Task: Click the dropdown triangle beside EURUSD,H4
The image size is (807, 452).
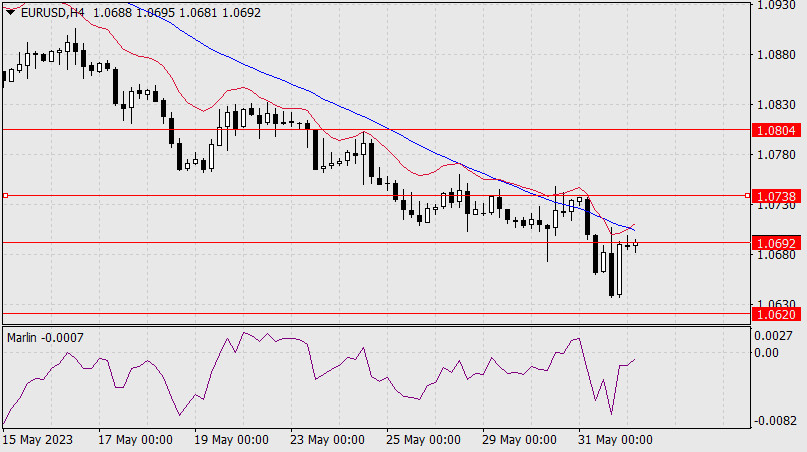Action: 11,12
